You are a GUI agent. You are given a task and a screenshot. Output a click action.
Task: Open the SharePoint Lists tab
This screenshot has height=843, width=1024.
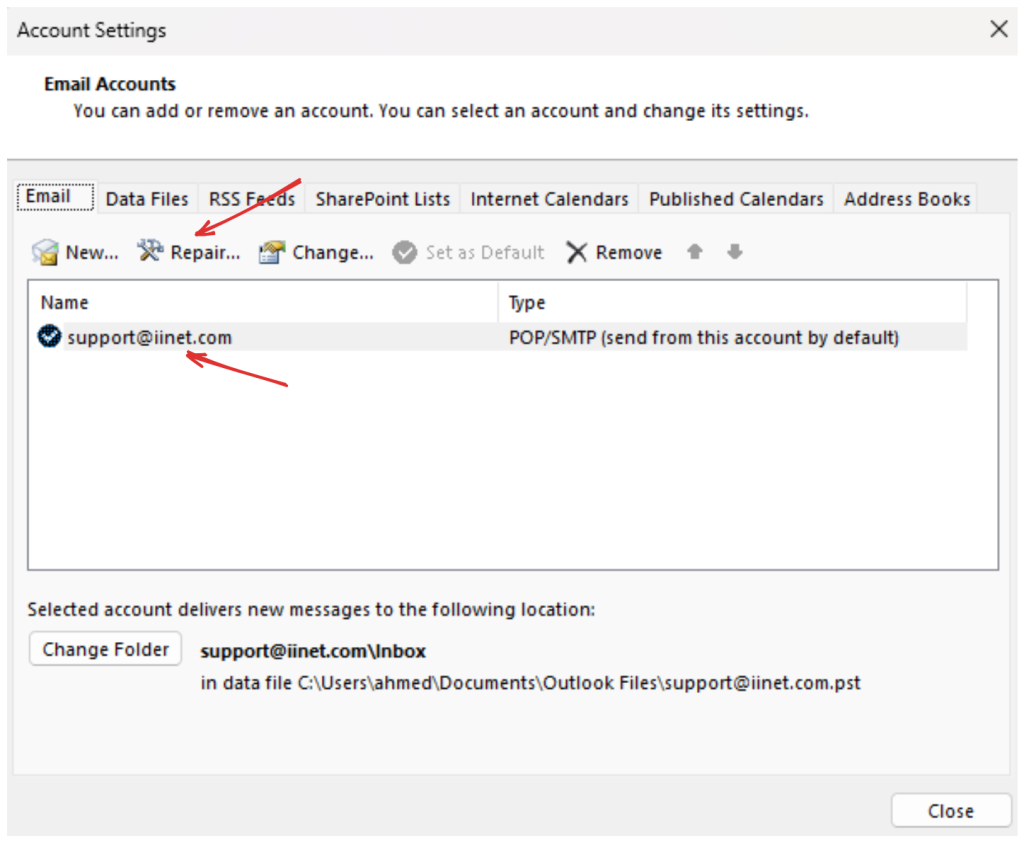tap(383, 199)
